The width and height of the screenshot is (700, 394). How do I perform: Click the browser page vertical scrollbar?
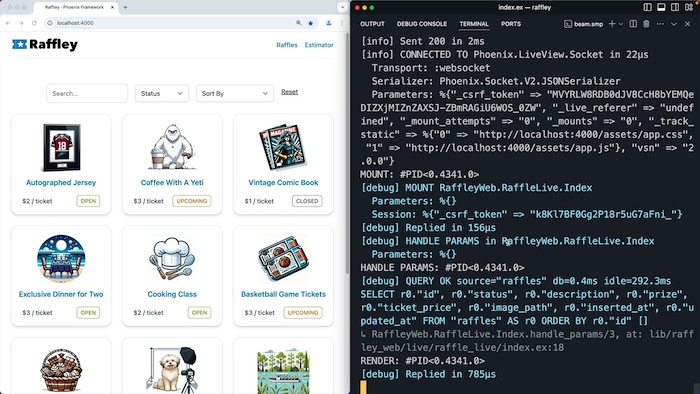(347, 154)
